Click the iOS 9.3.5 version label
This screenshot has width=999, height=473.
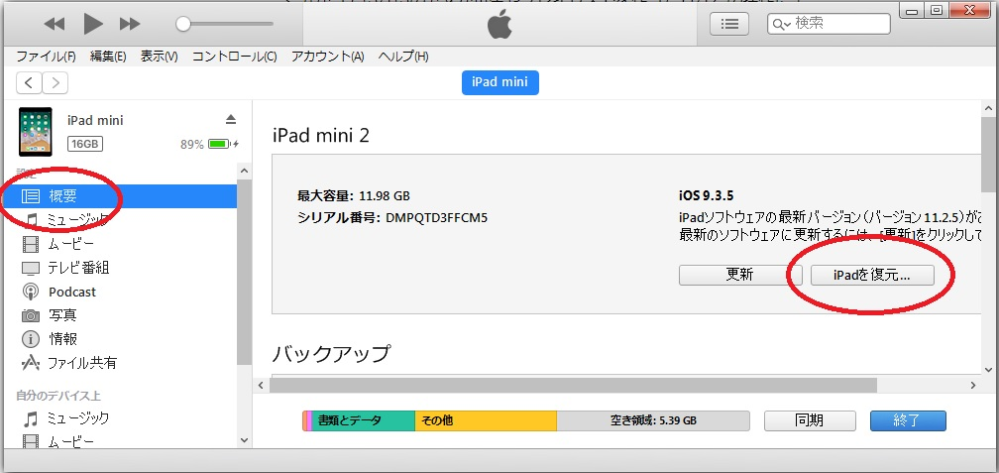click(x=706, y=195)
